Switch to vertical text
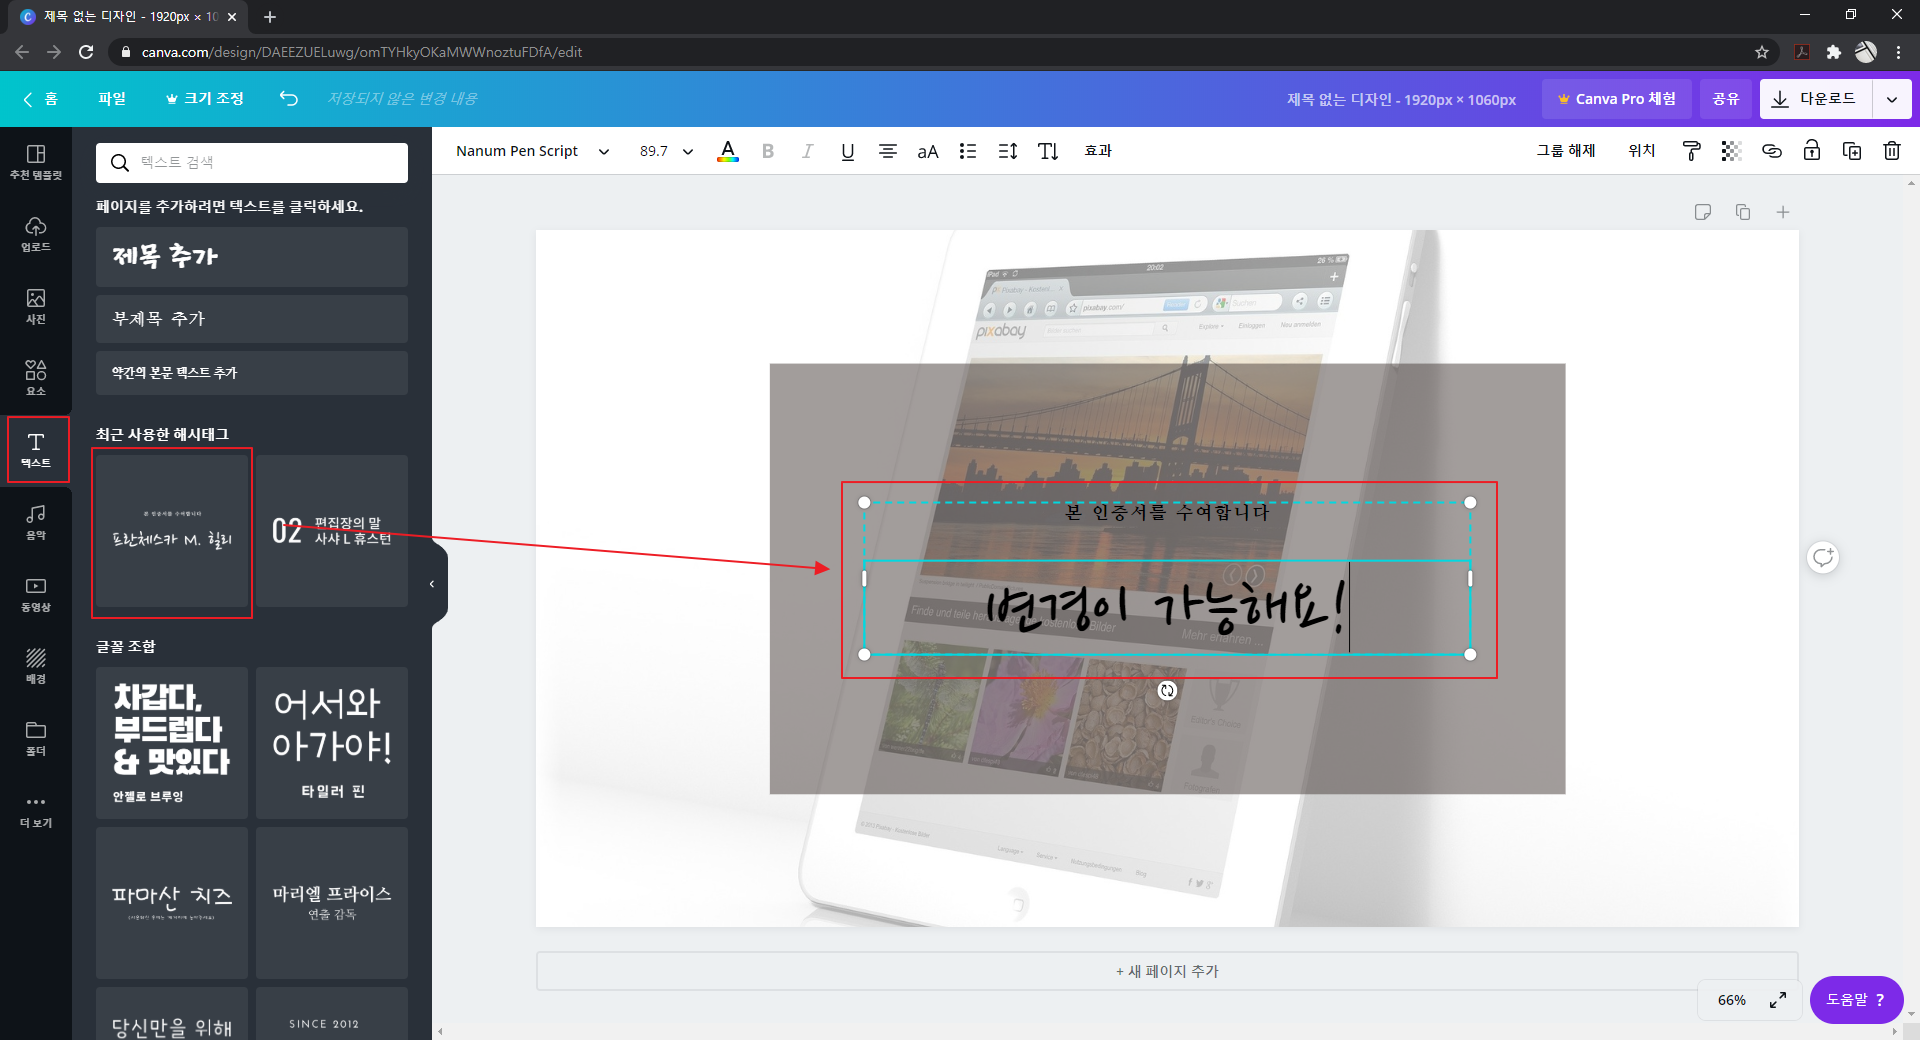Viewport: 1920px width, 1040px height. click(1048, 151)
